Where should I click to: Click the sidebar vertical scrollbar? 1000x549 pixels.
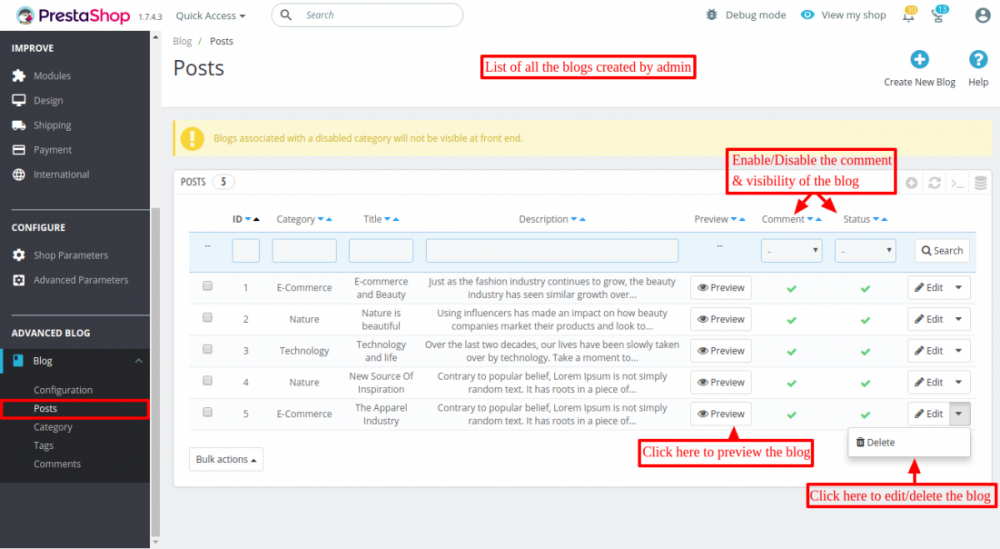pos(156,373)
